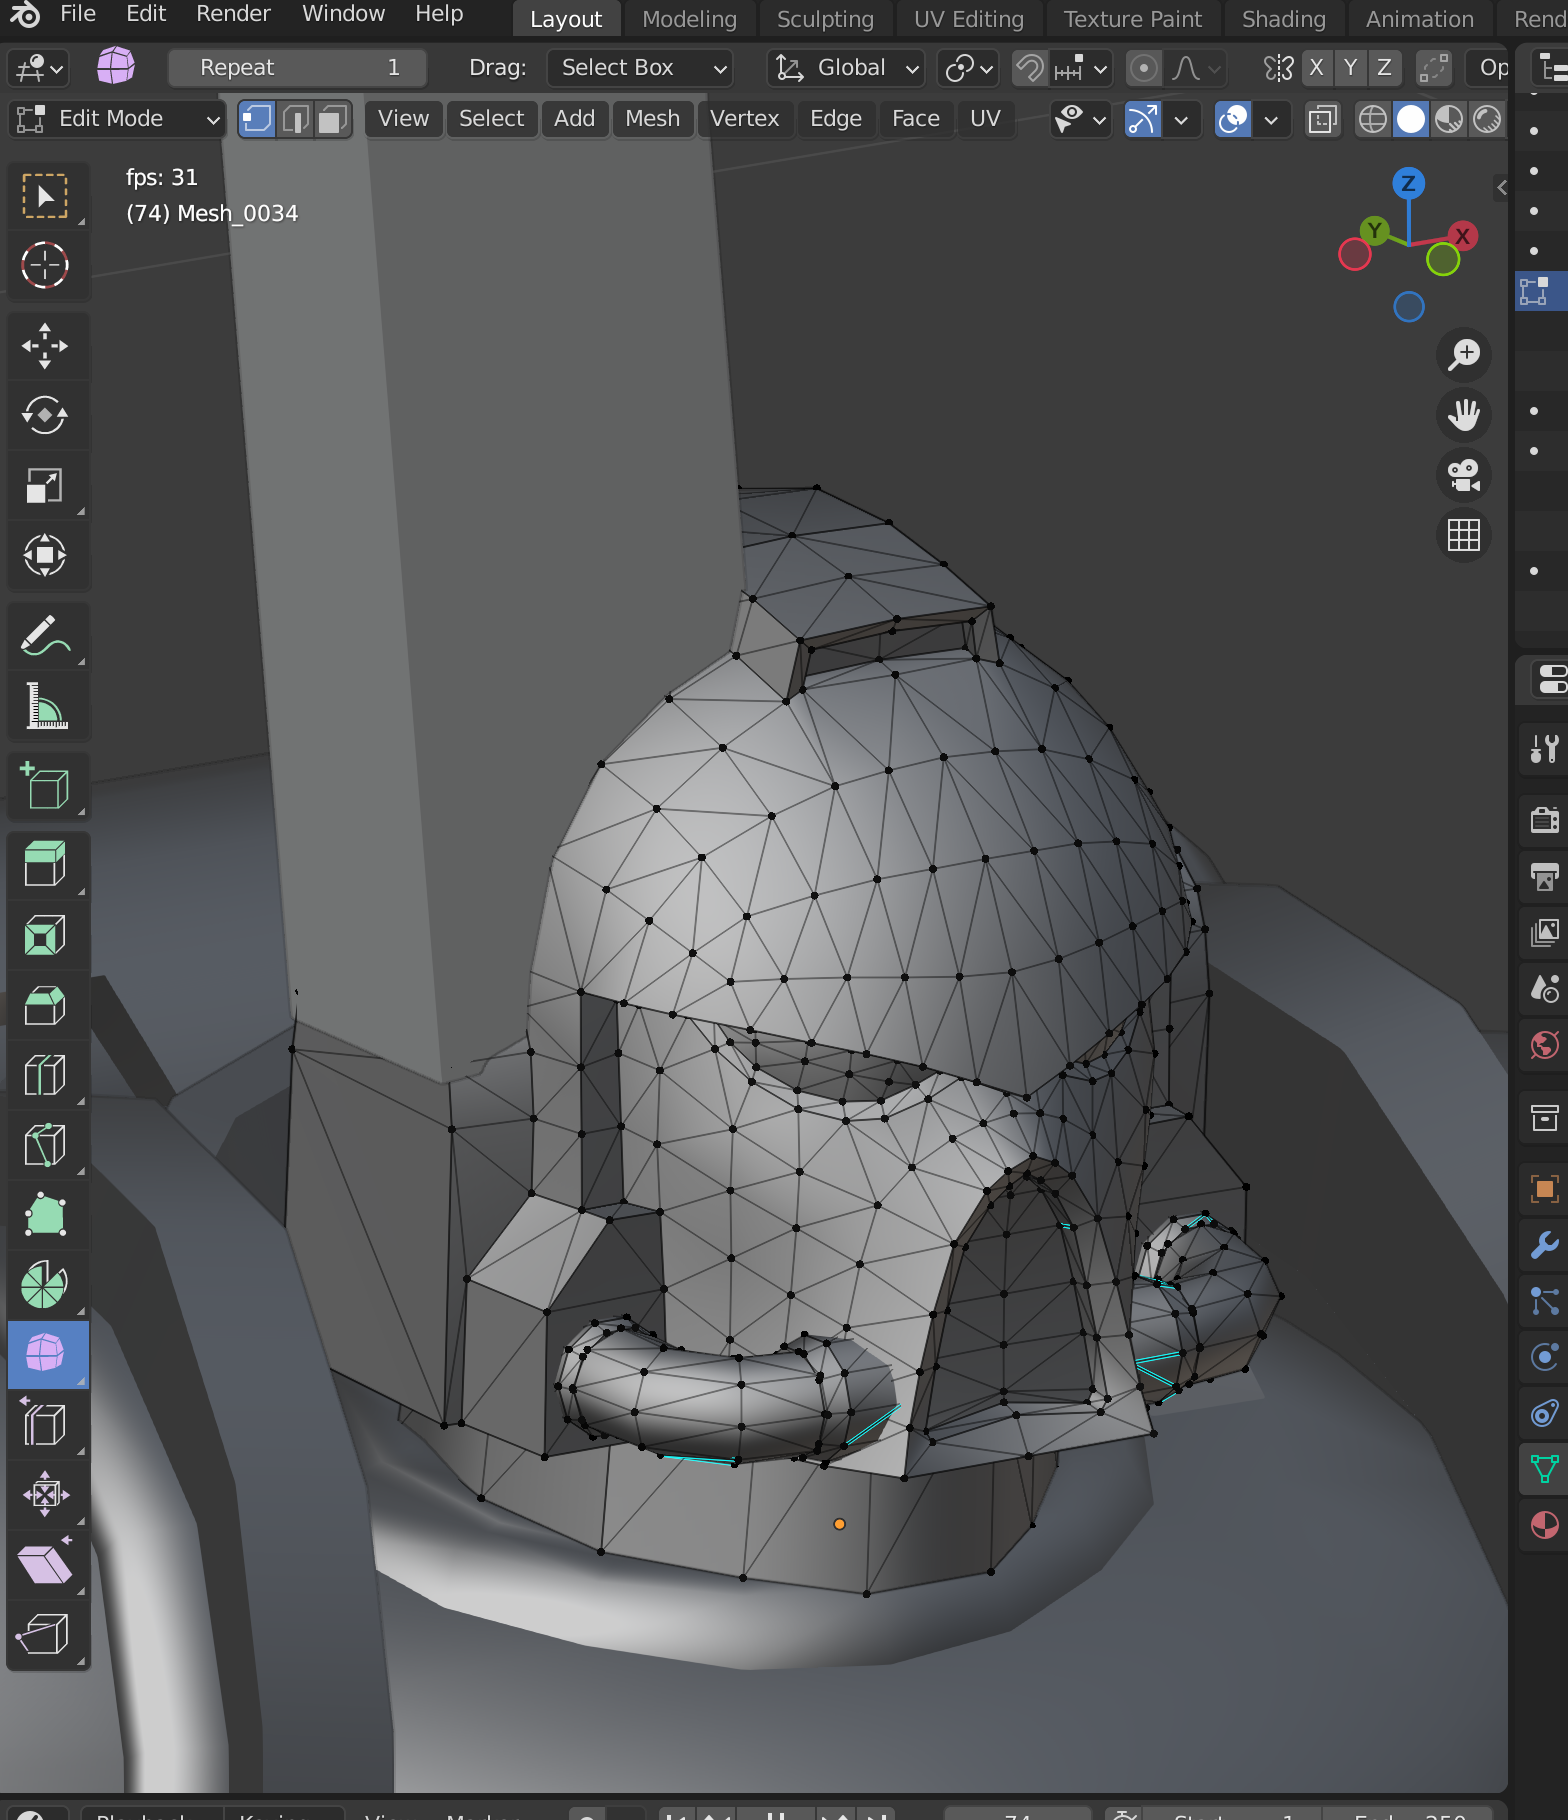Select the Extrude Region tool
Viewport: 1568px width, 1820px height.
pyautogui.click(x=45, y=864)
